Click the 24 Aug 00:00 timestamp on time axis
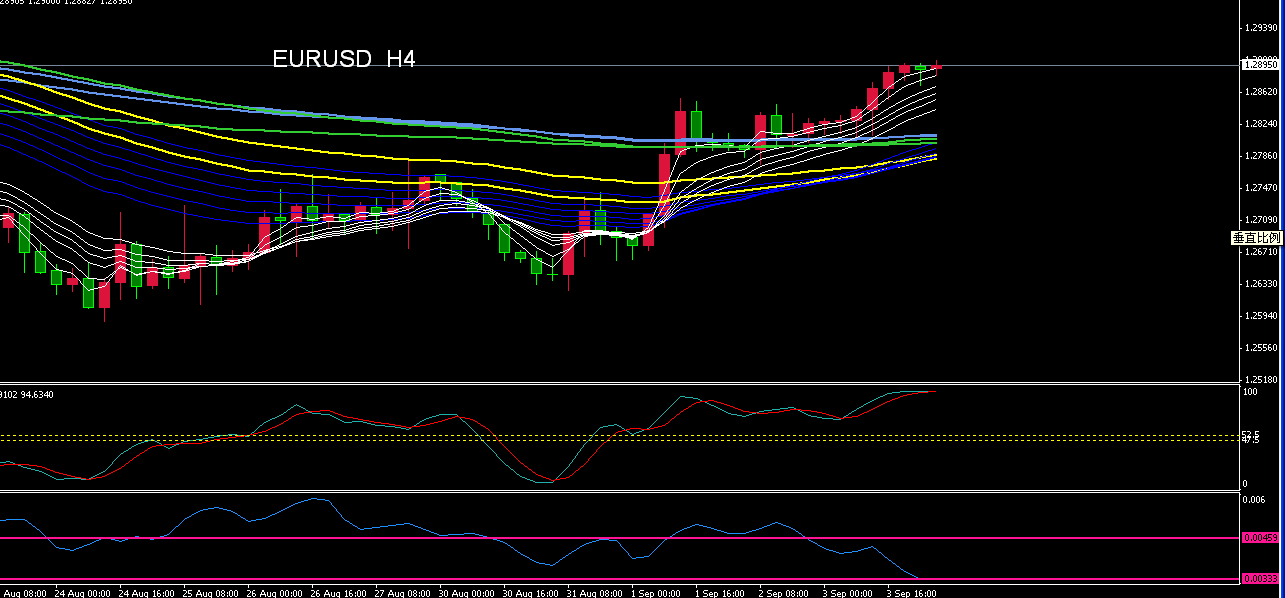 click(82, 591)
